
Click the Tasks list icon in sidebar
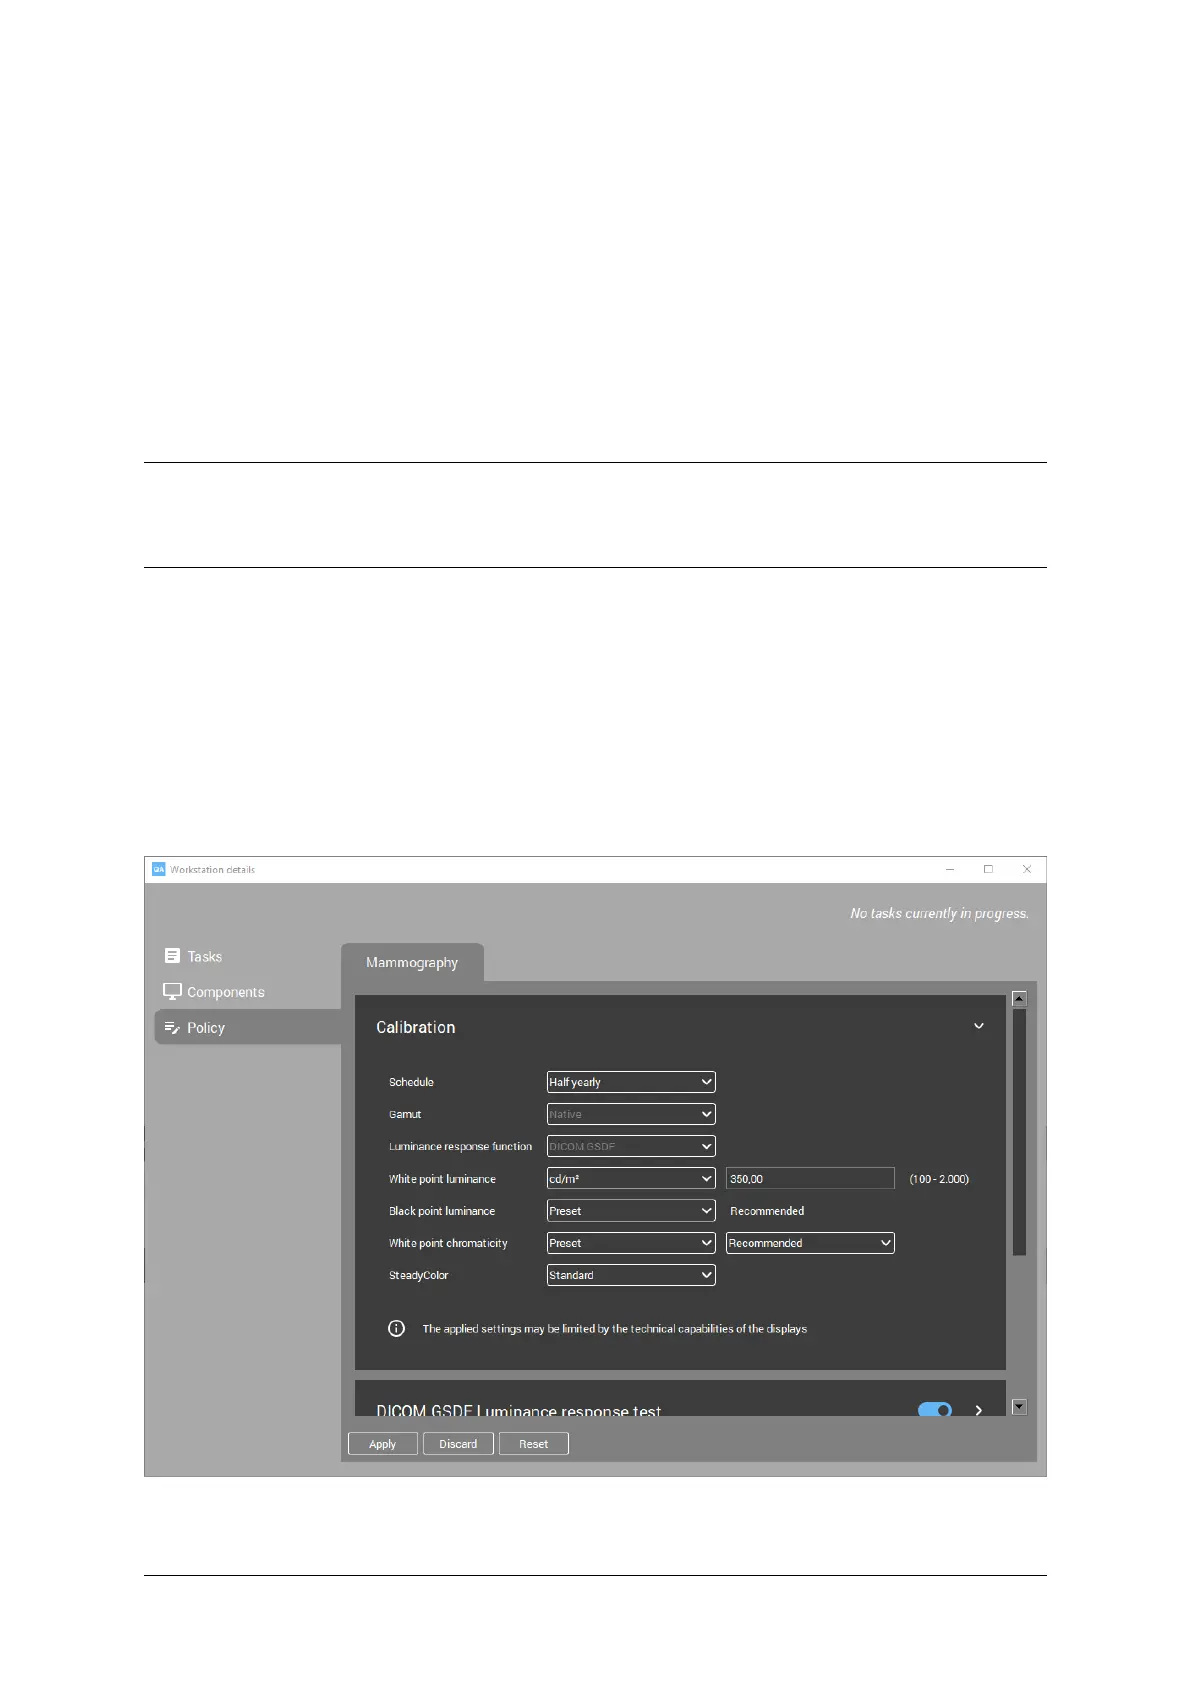[172, 956]
